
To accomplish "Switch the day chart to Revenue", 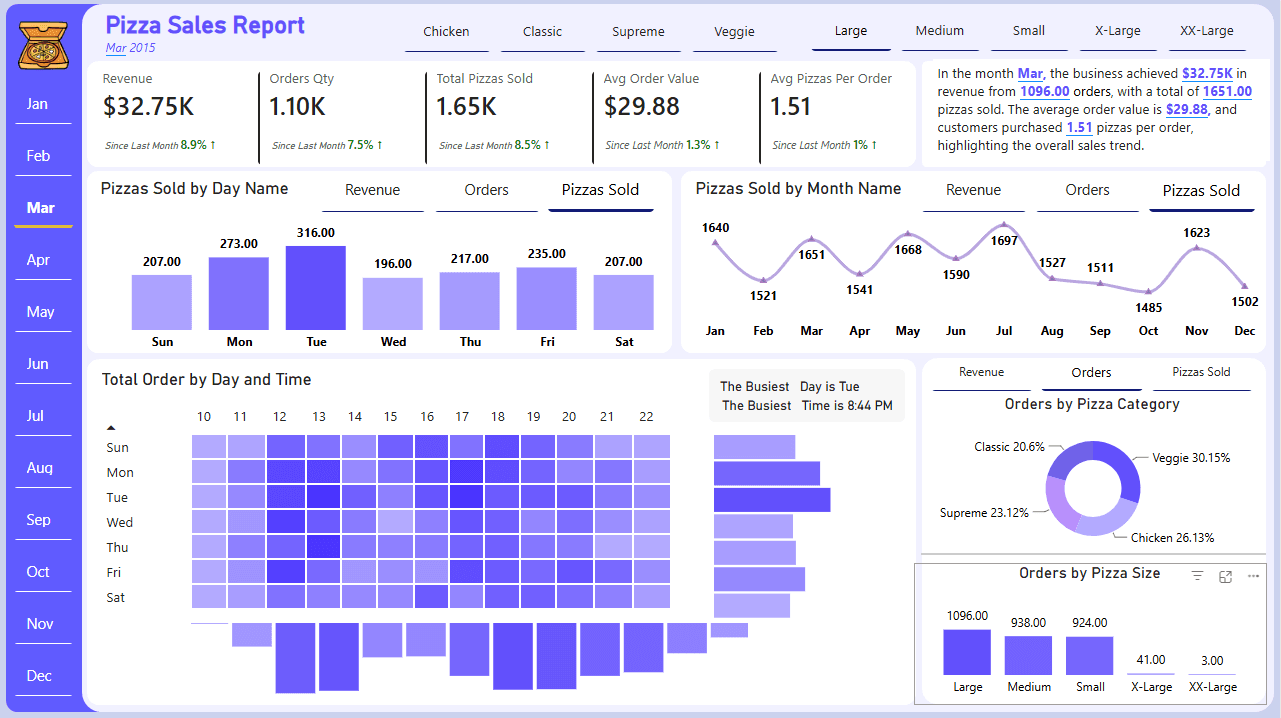I will coord(372,190).
